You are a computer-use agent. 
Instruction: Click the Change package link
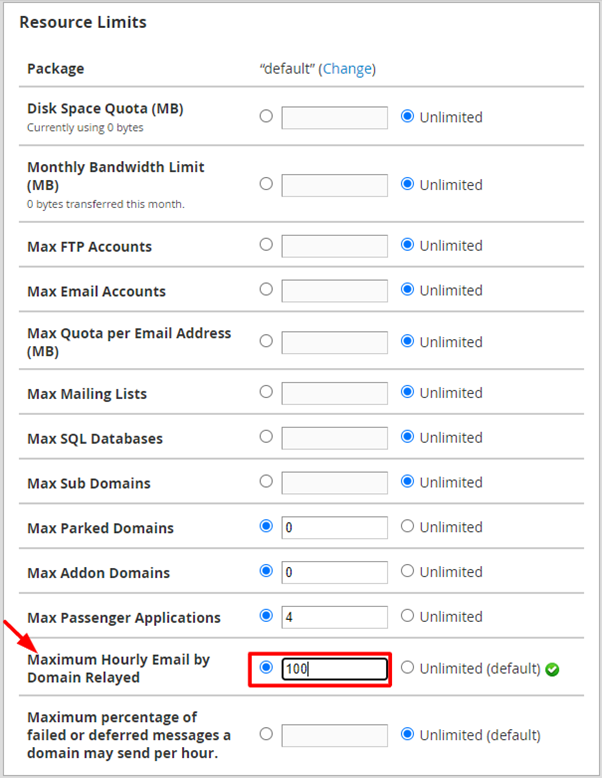click(x=346, y=69)
